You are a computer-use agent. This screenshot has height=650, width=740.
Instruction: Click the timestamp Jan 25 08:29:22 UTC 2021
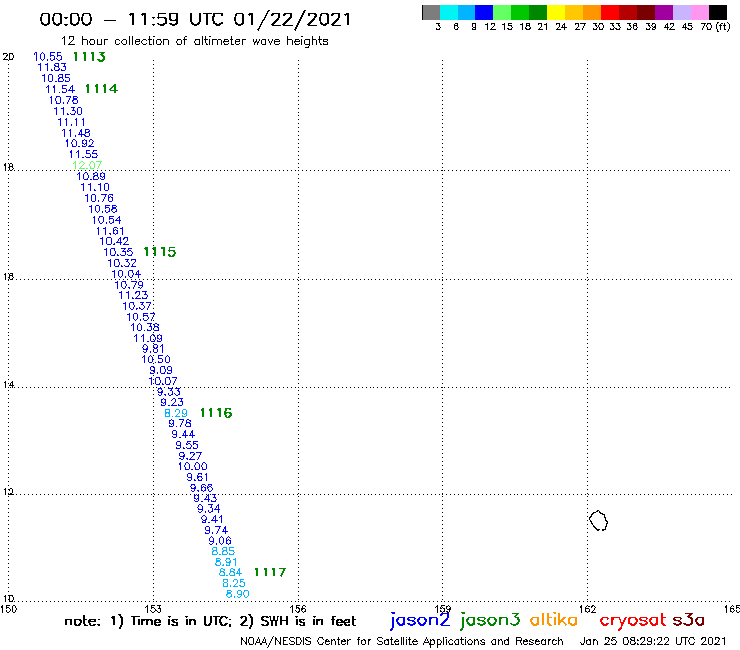pos(653,642)
